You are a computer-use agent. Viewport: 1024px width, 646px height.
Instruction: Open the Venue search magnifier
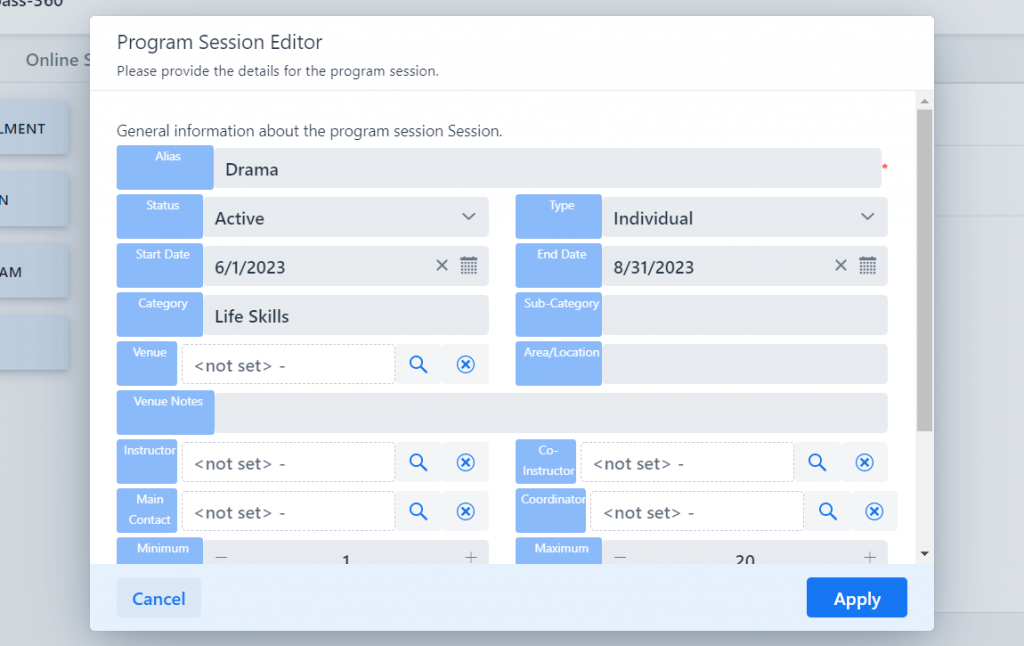click(418, 364)
